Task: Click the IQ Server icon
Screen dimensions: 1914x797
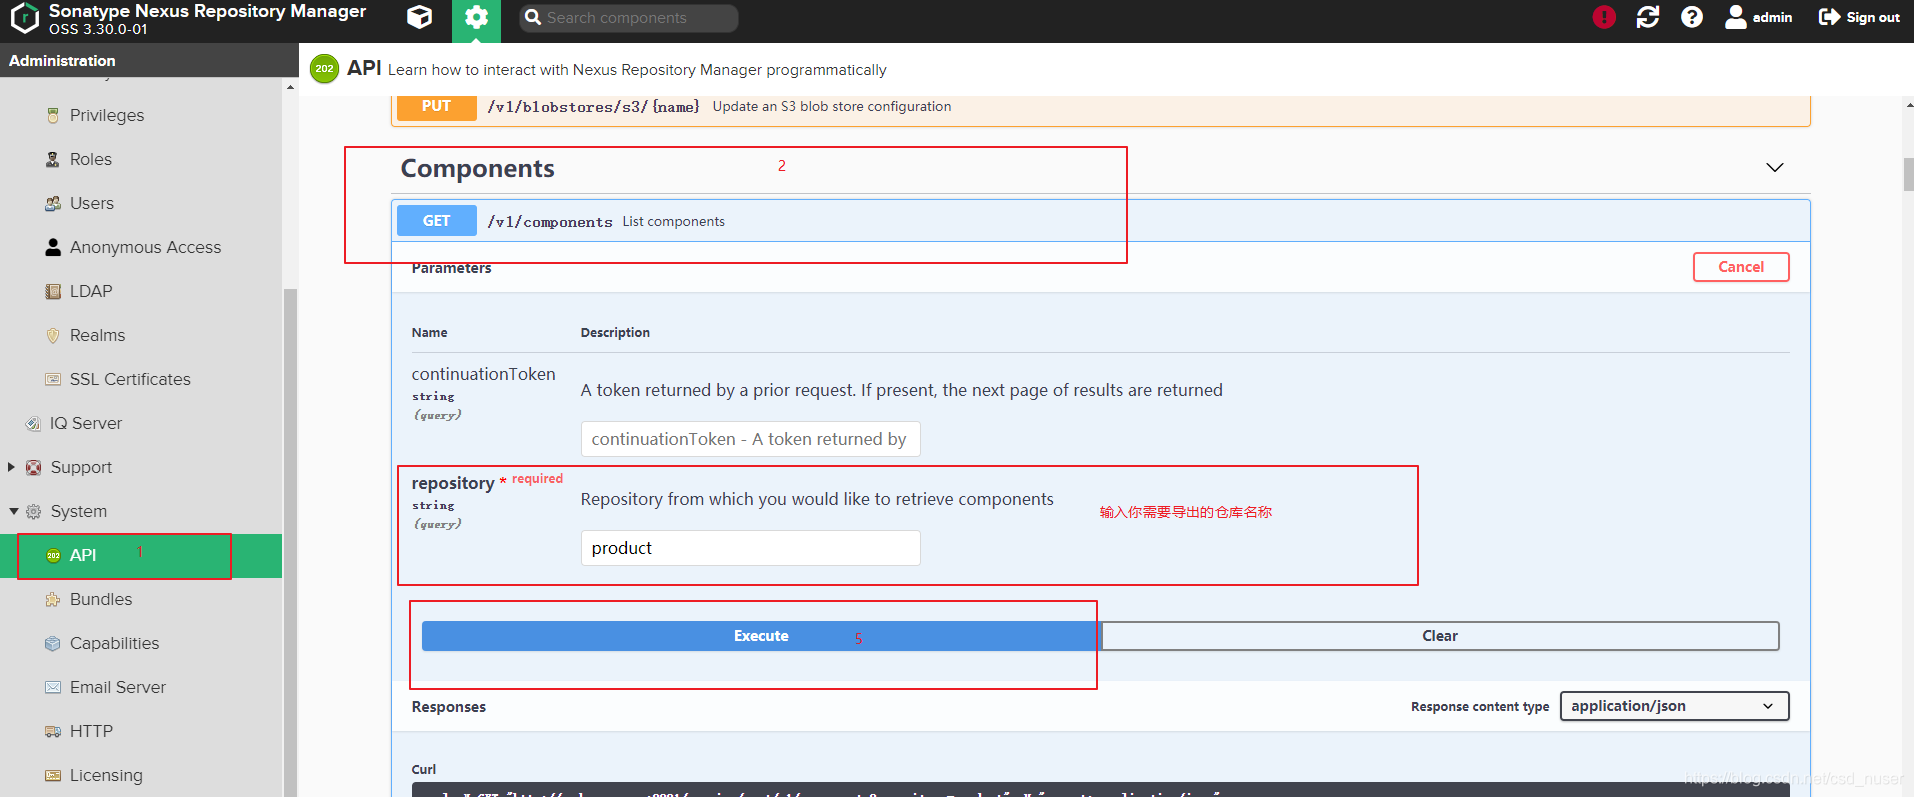Action: 33,423
